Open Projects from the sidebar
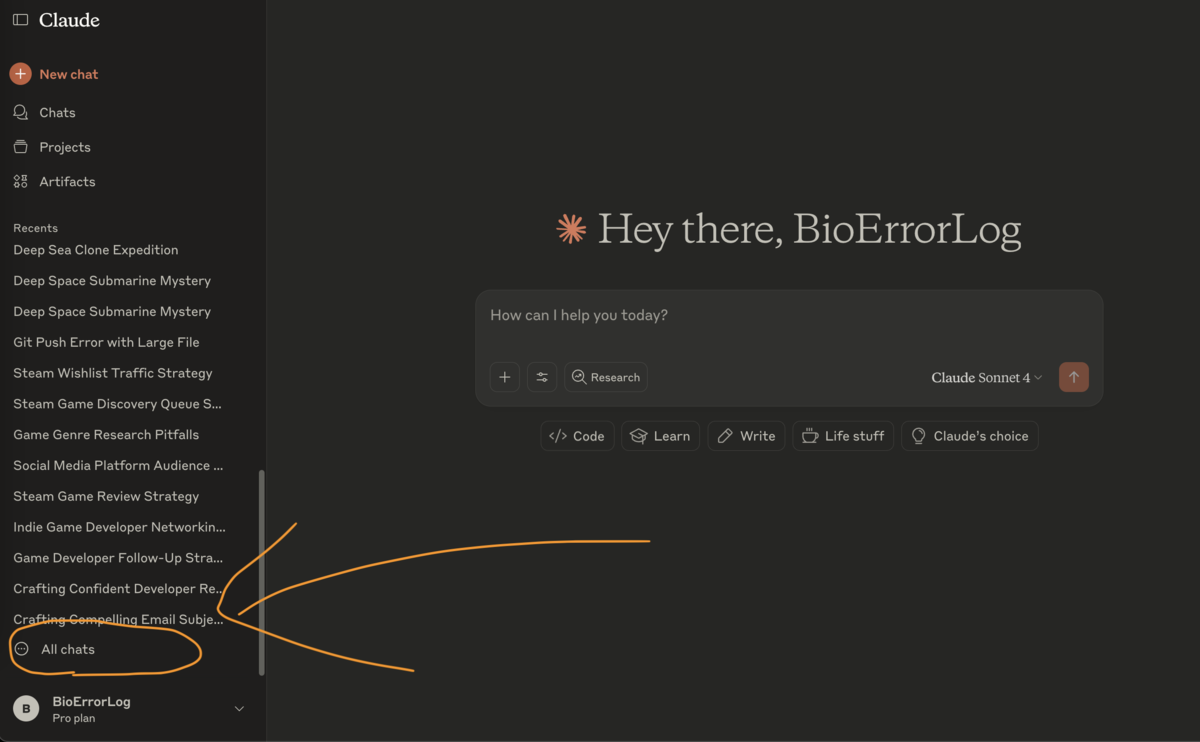Viewport: 1200px width, 742px height. pyautogui.click(x=22, y=146)
